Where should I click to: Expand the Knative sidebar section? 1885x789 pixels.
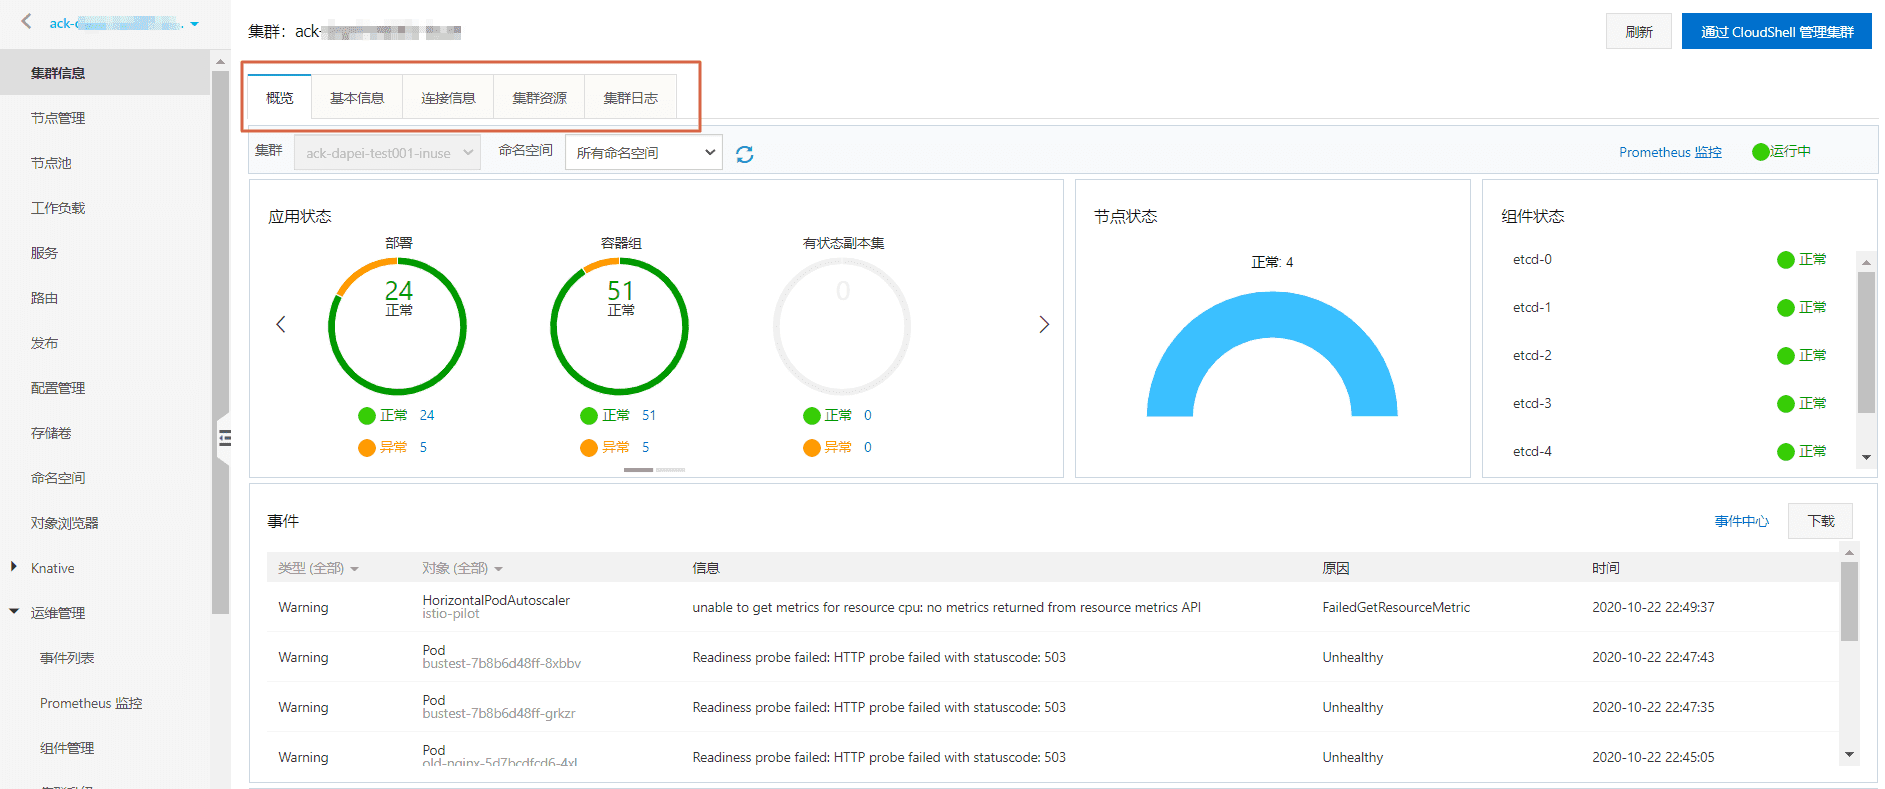pyautogui.click(x=14, y=567)
